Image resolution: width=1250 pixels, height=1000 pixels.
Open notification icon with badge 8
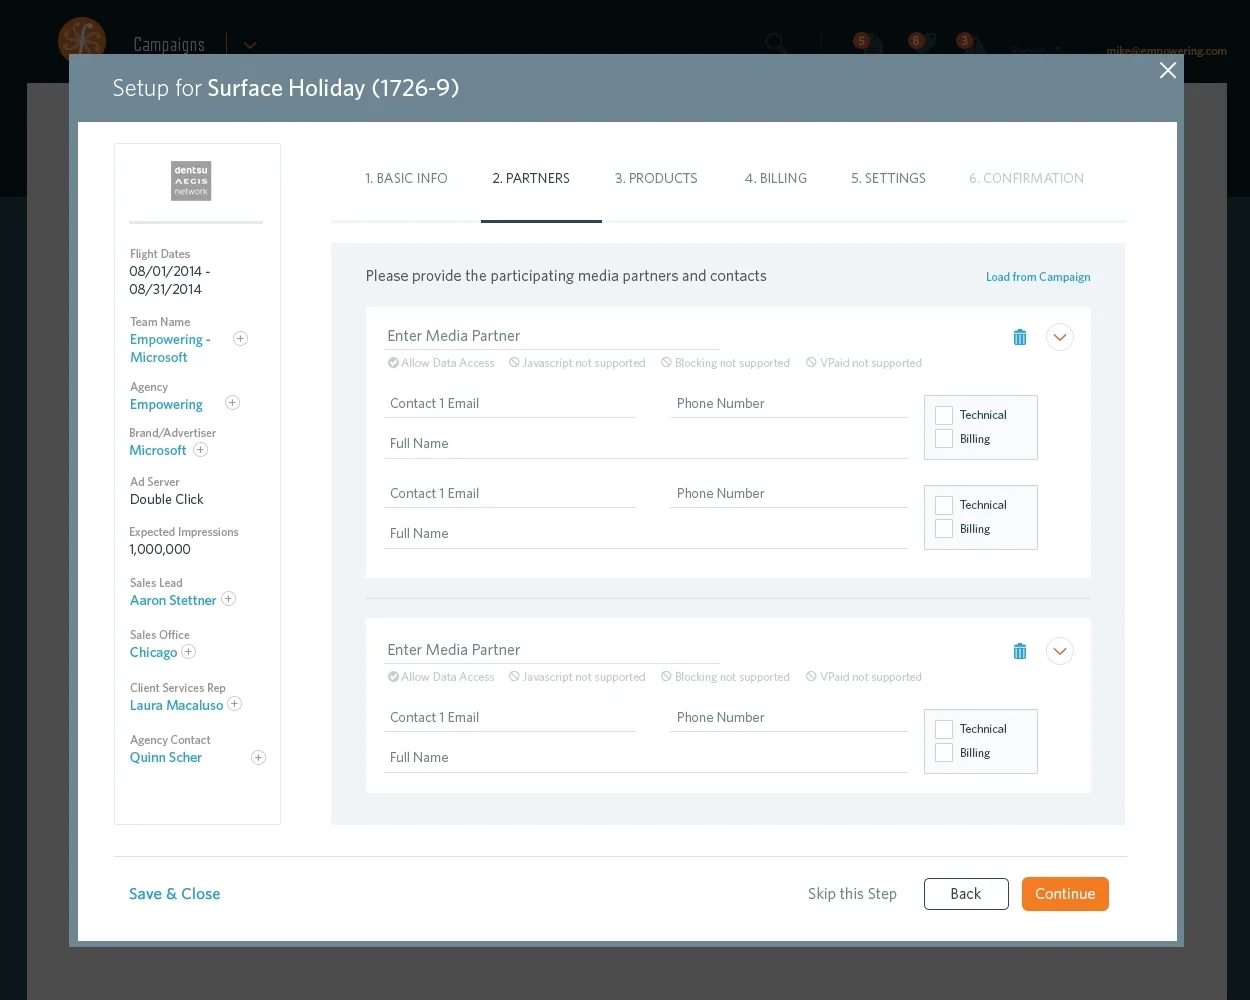coord(920,43)
